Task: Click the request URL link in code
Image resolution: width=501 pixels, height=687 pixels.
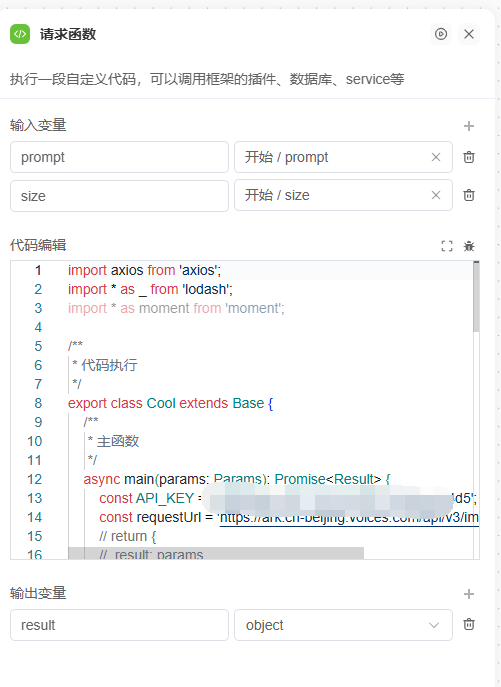Action: [349, 517]
